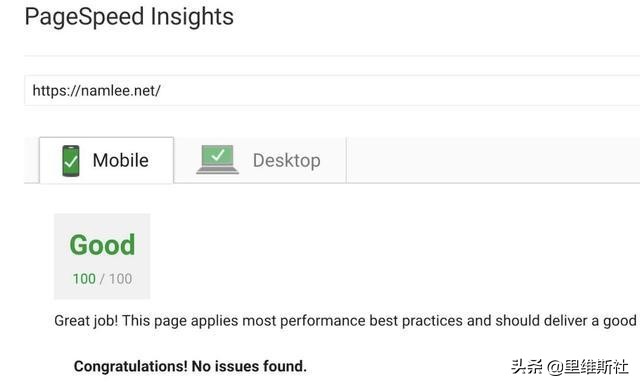The height and width of the screenshot is (386, 640).
Task: Click the https://namlee.net/ URL text
Action: (x=96, y=90)
